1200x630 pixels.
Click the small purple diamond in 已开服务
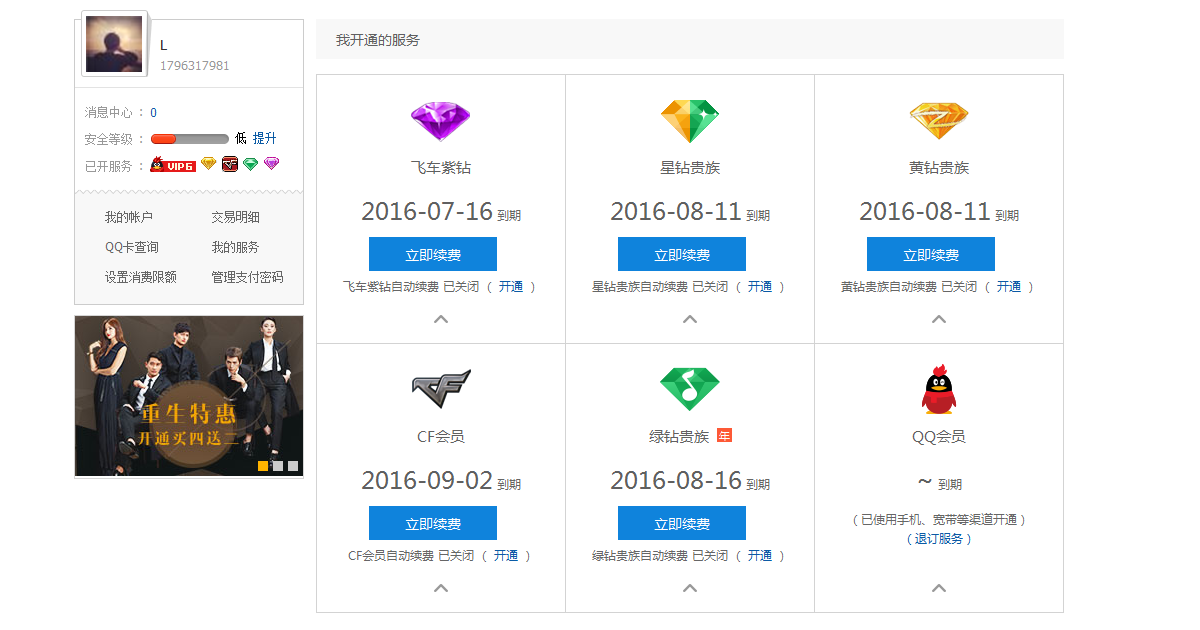tap(271, 164)
